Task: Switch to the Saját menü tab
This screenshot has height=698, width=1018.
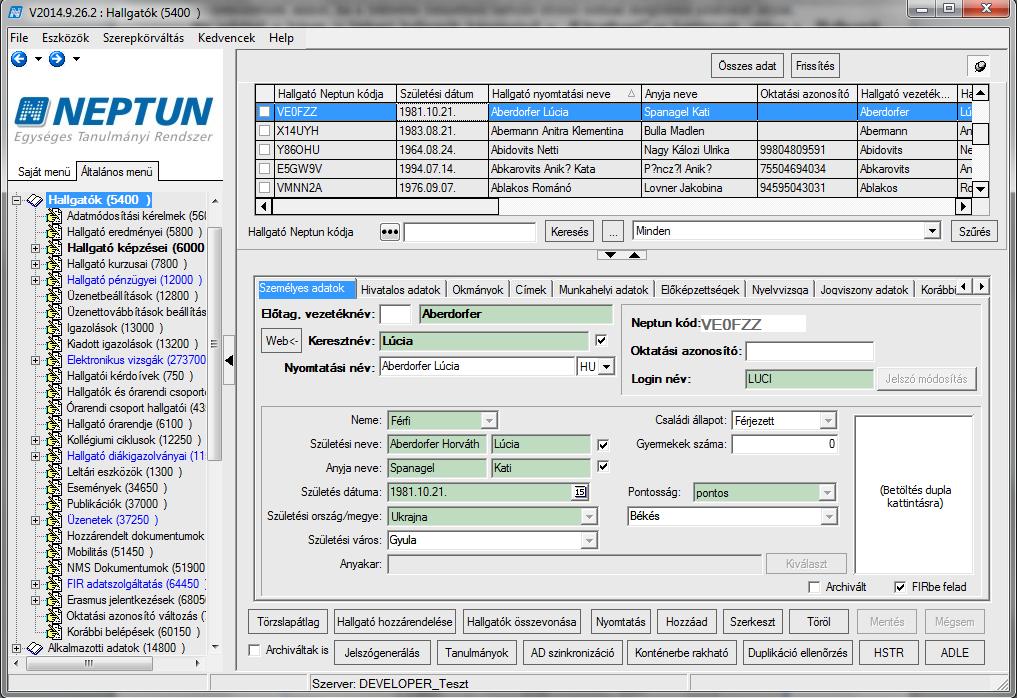Action: point(43,171)
